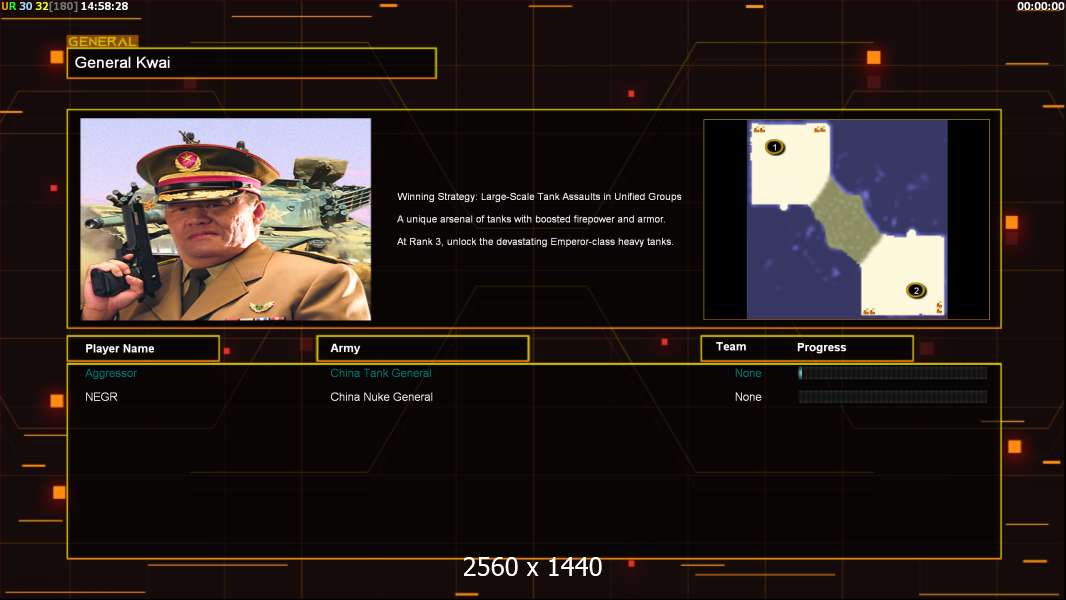This screenshot has height=600, width=1066.
Task: Select start position marker 1 on map
Action: (x=774, y=147)
